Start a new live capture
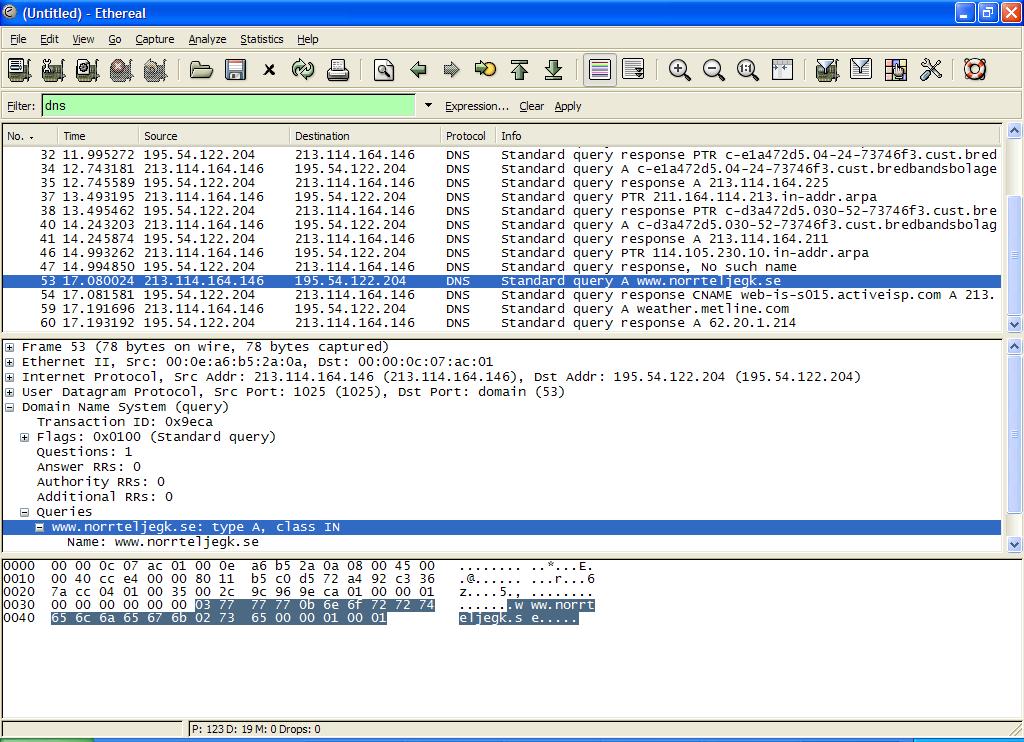1024x742 pixels. 88,69
